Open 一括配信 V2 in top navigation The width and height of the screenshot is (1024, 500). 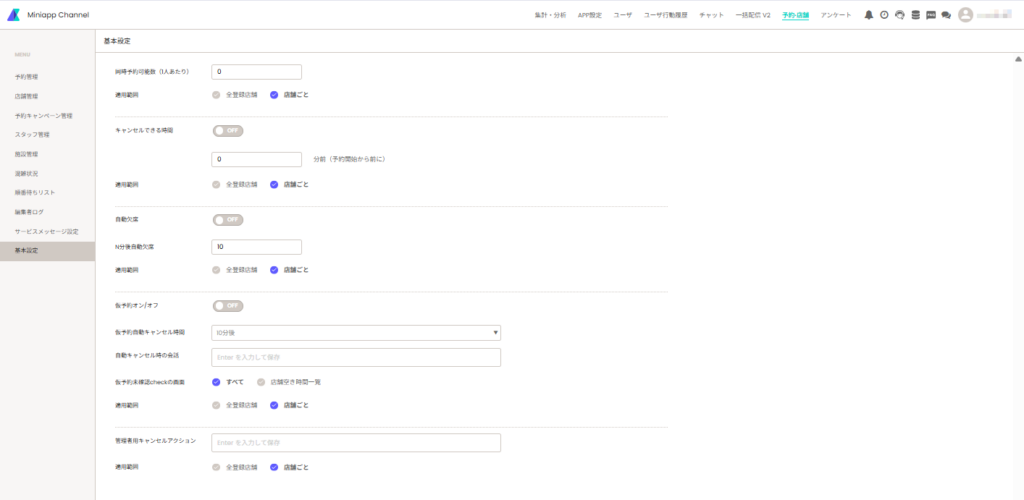(753, 15)
